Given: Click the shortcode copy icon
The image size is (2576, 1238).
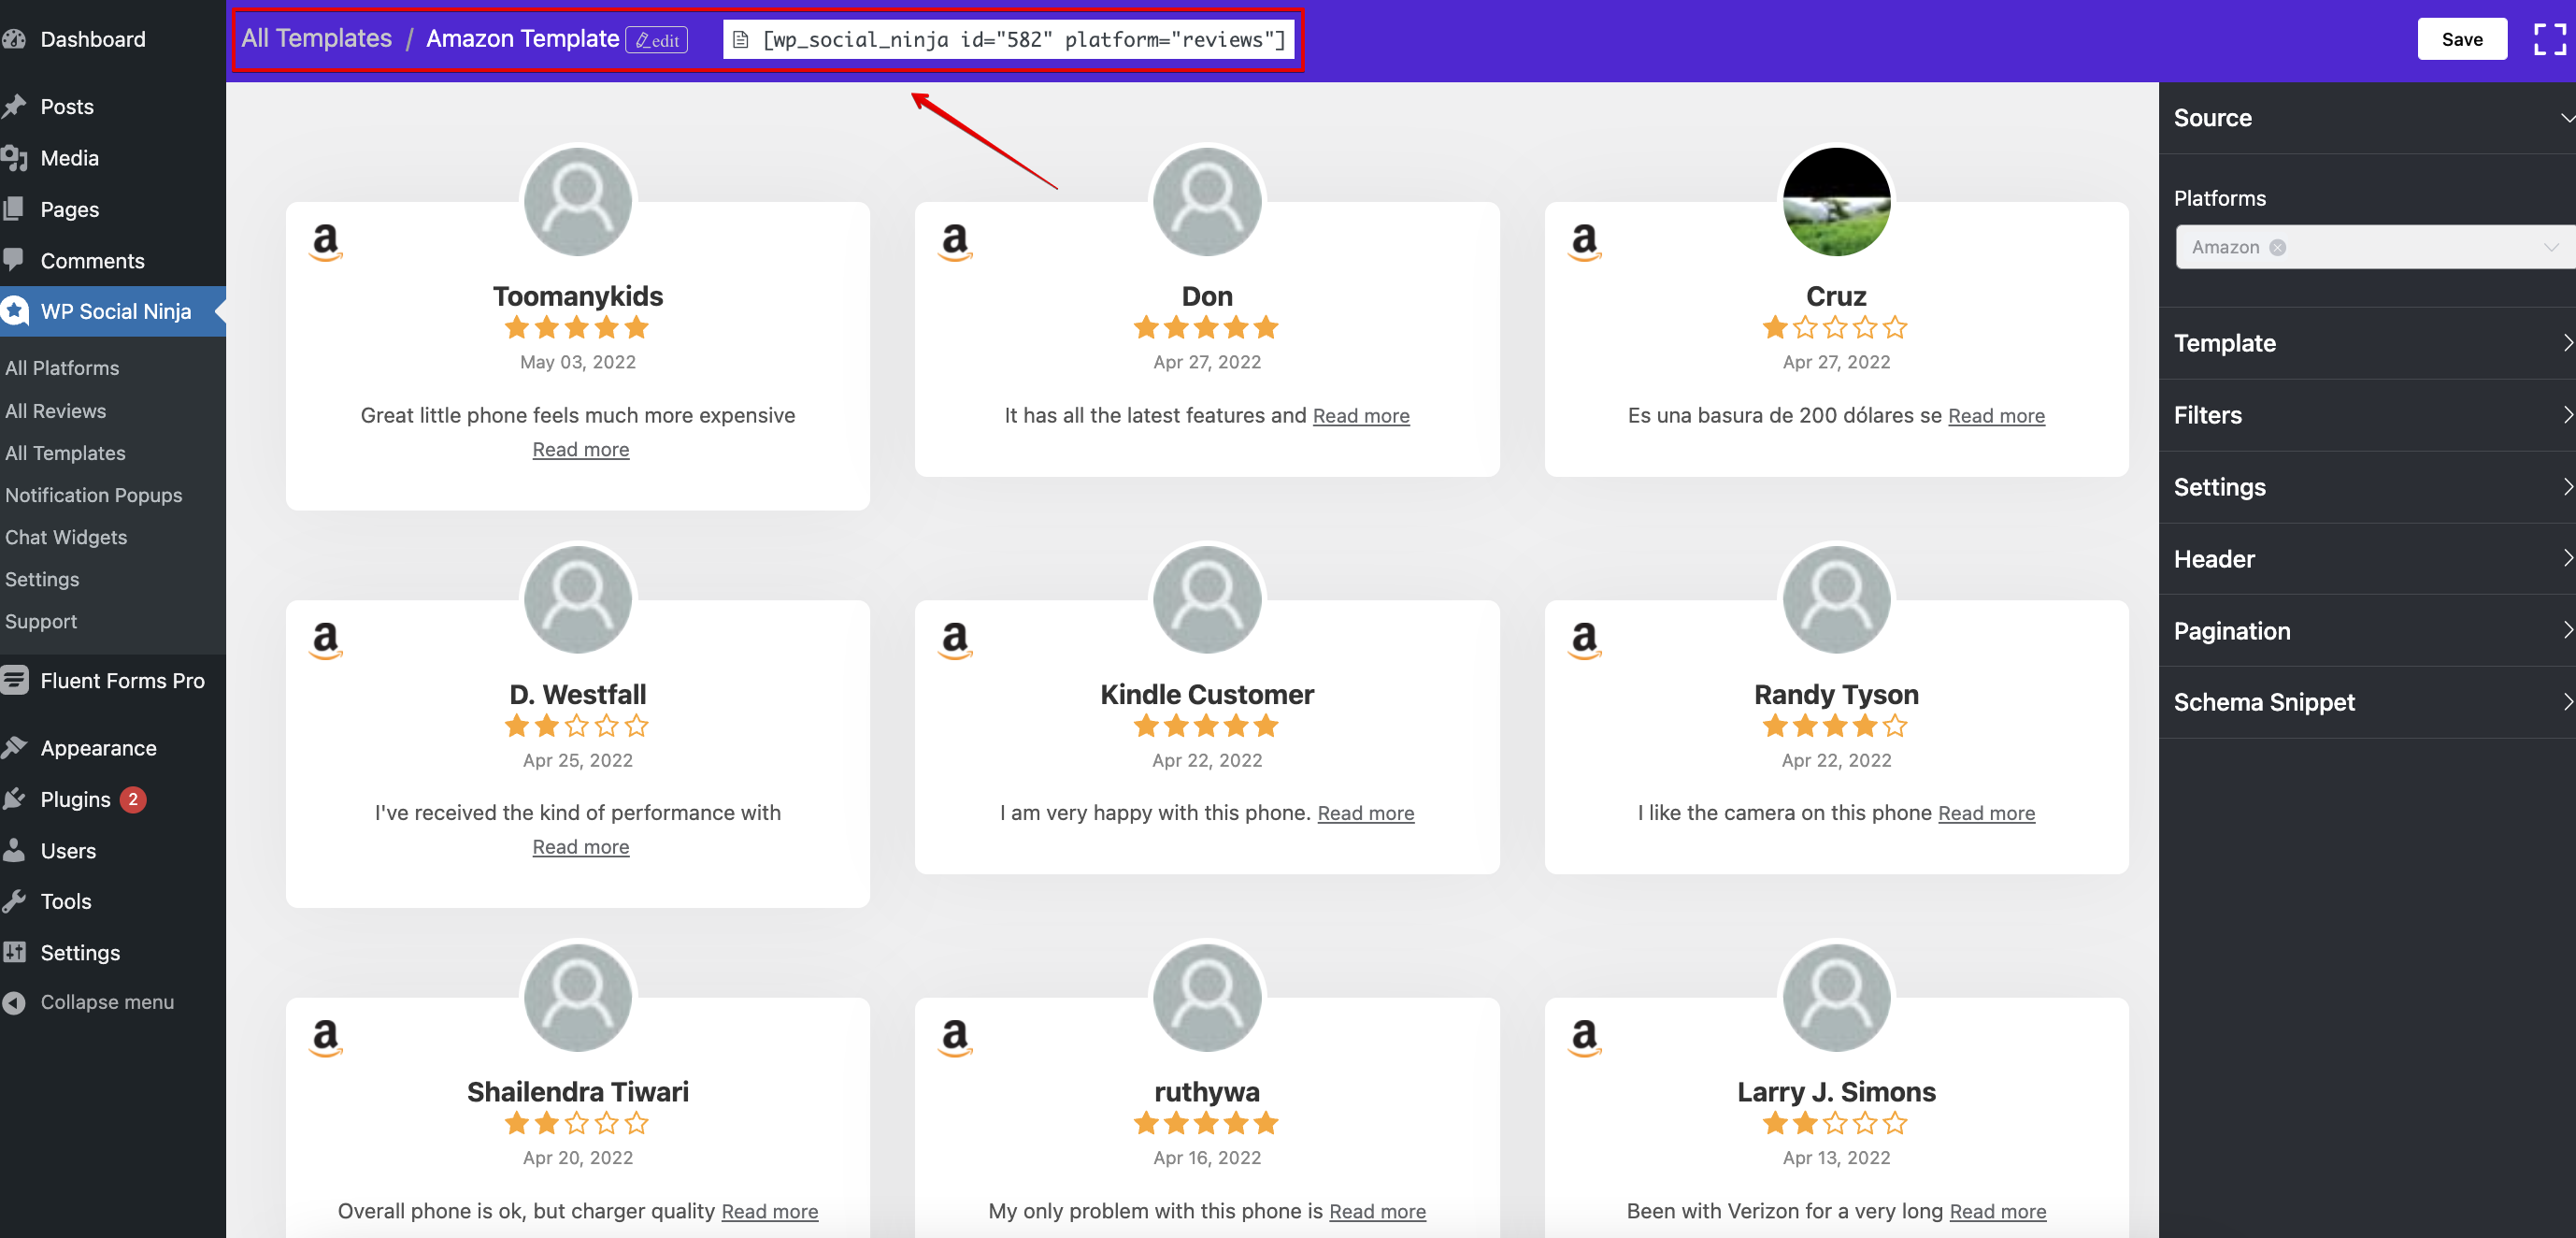Looking at the screenshot, I should pos(741,40).
